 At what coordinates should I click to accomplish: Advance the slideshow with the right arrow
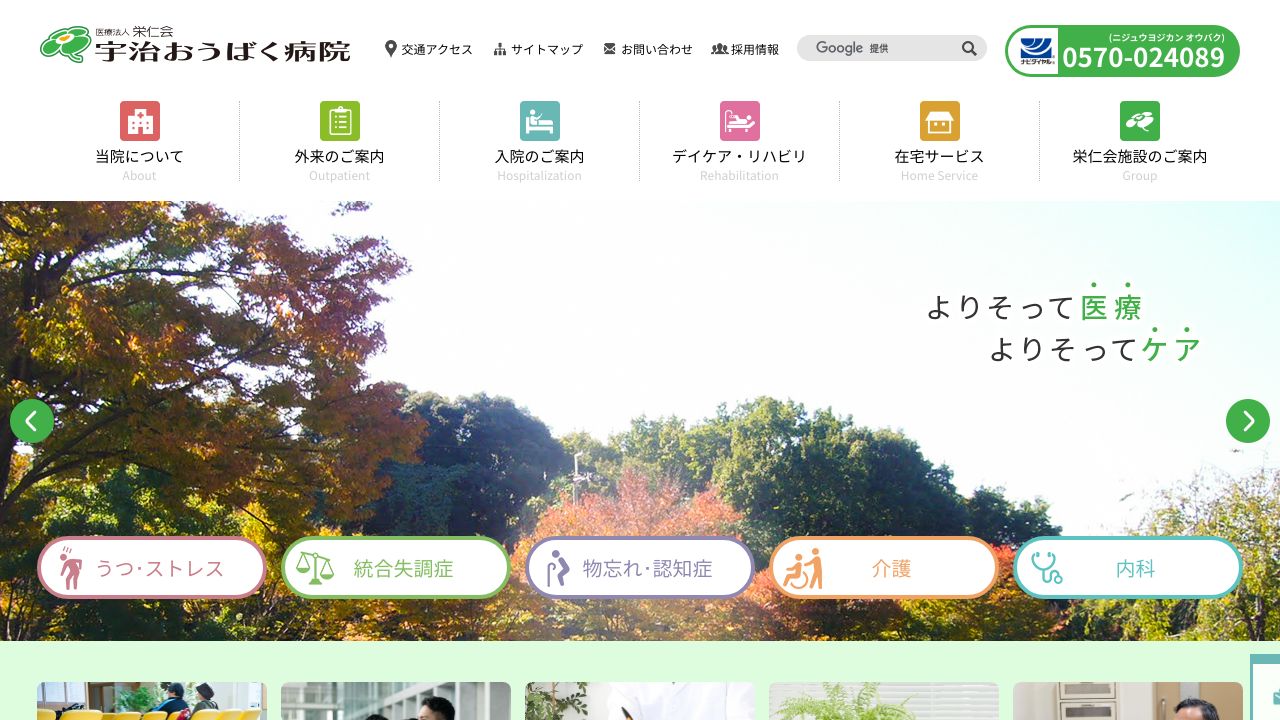click(1248, 421)
